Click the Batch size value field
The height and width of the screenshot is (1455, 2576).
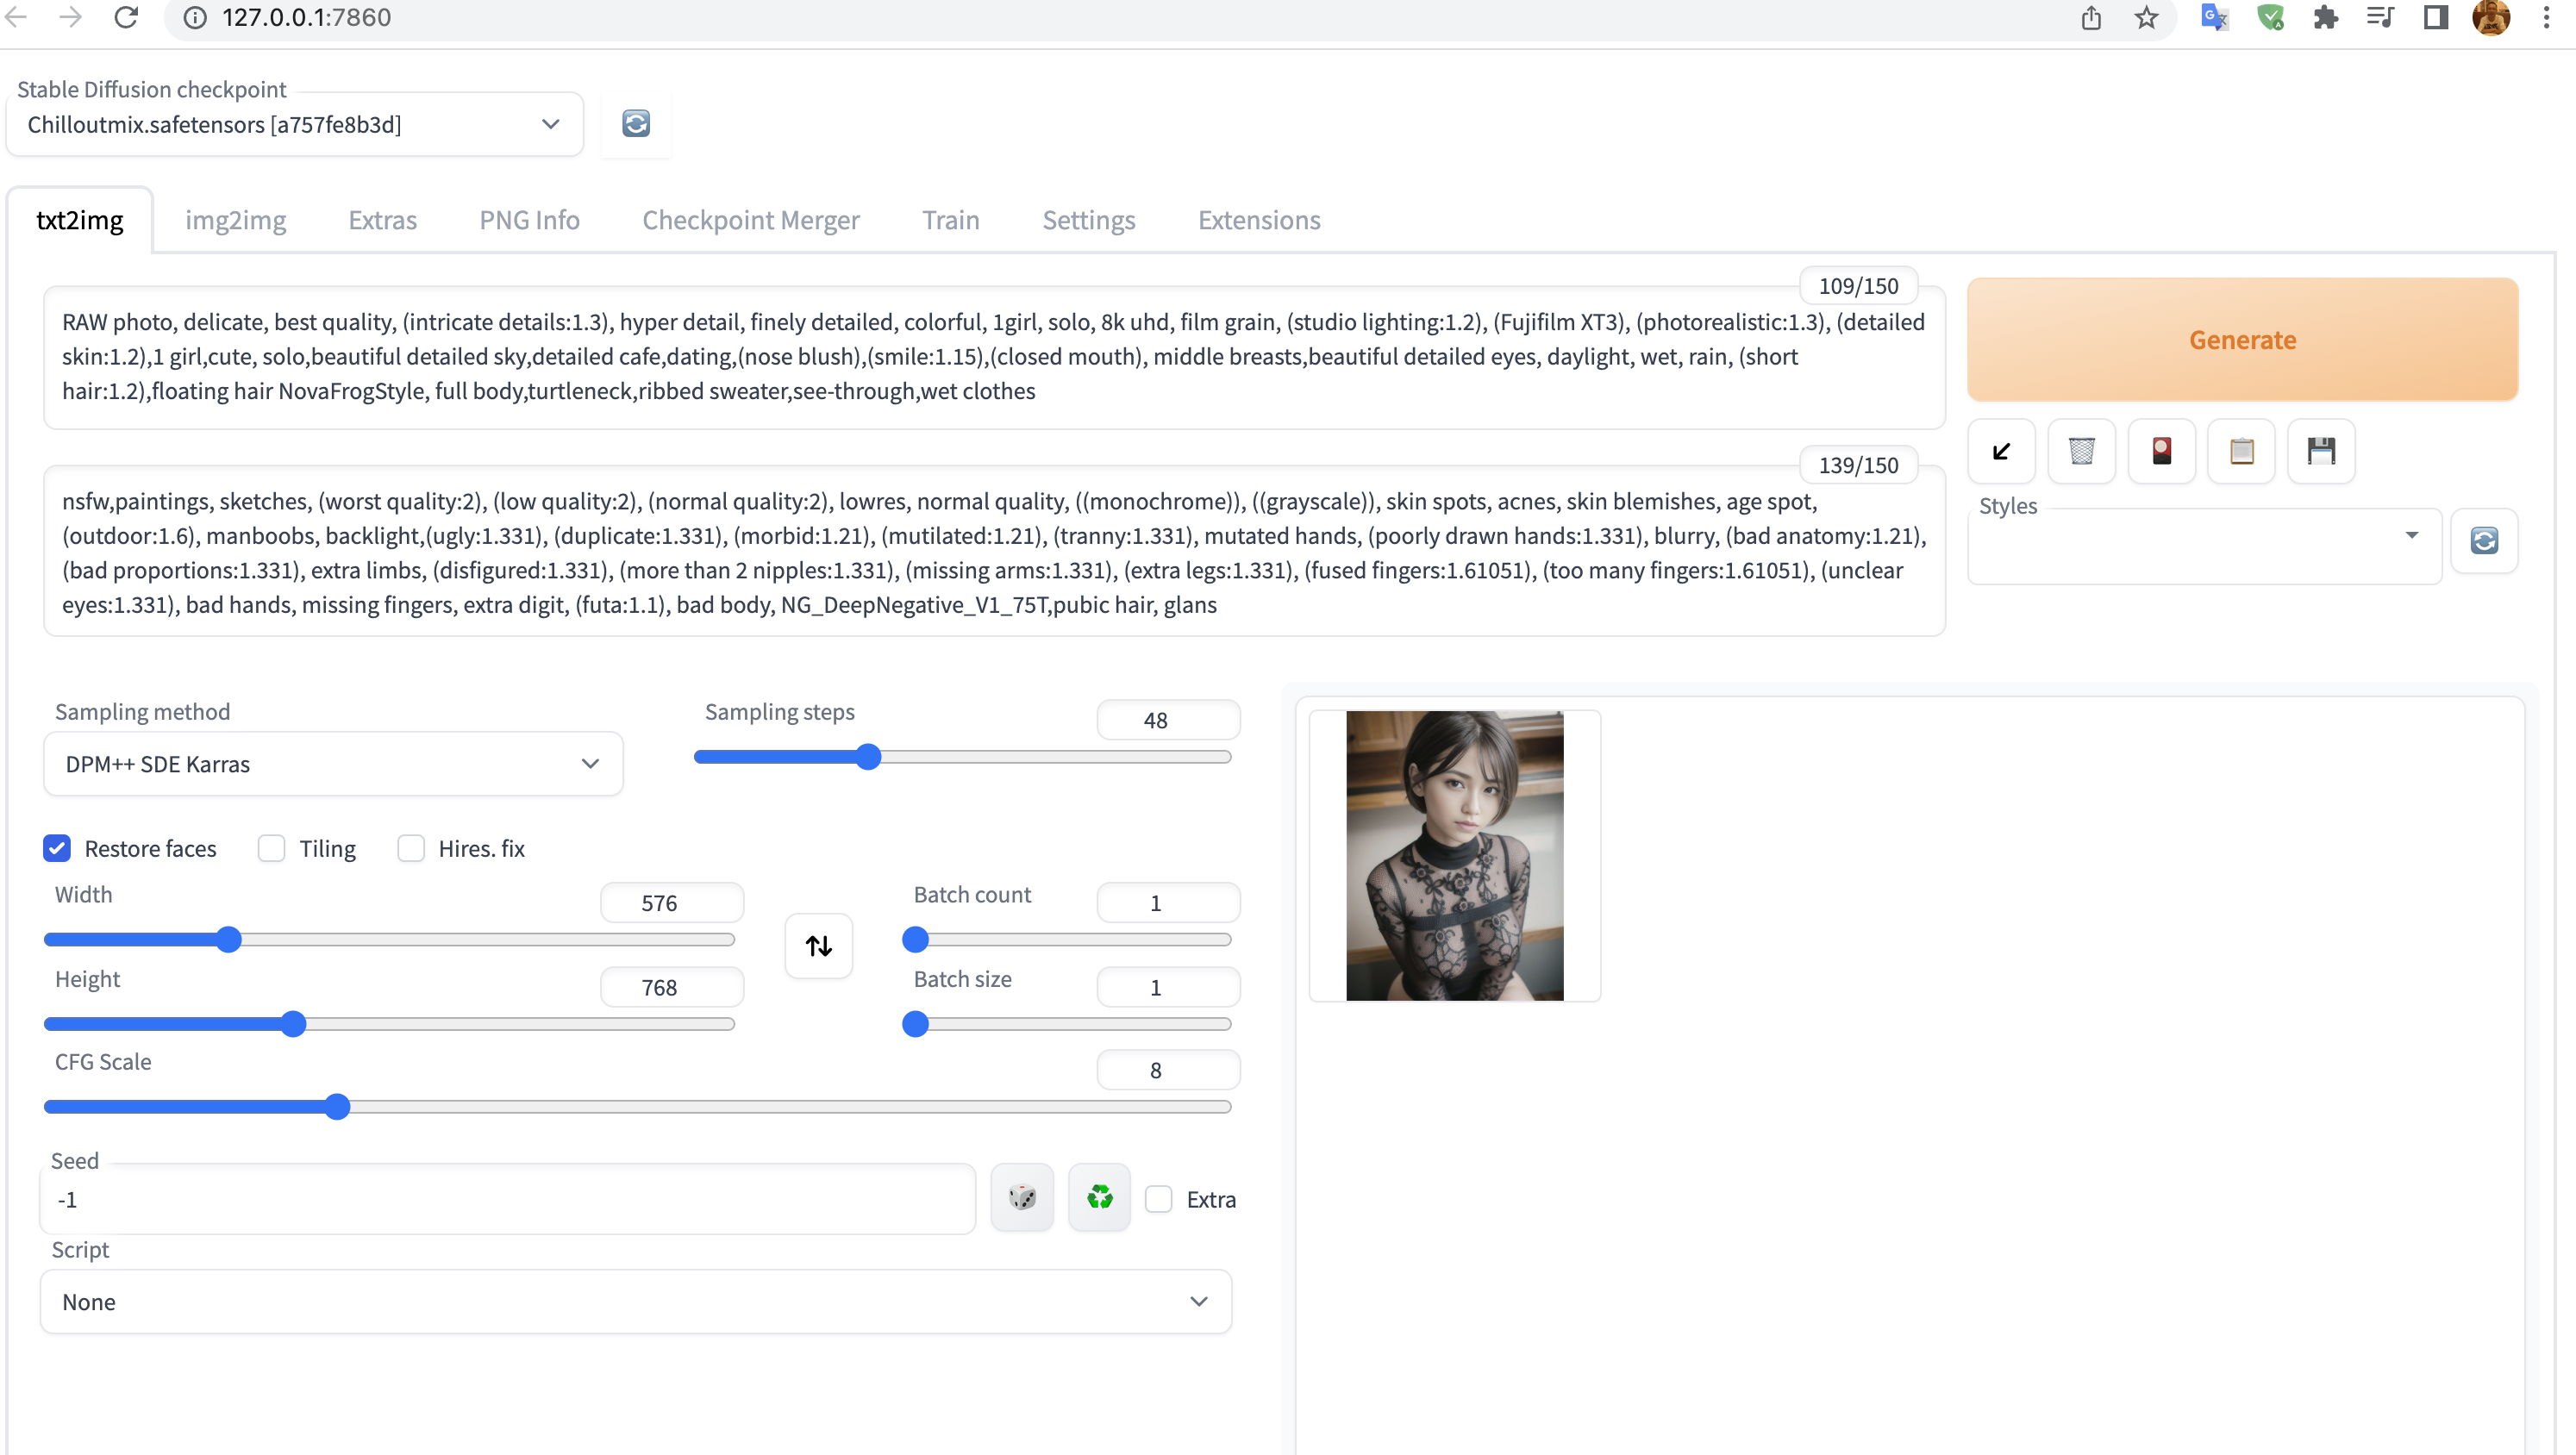point(1168,987)
